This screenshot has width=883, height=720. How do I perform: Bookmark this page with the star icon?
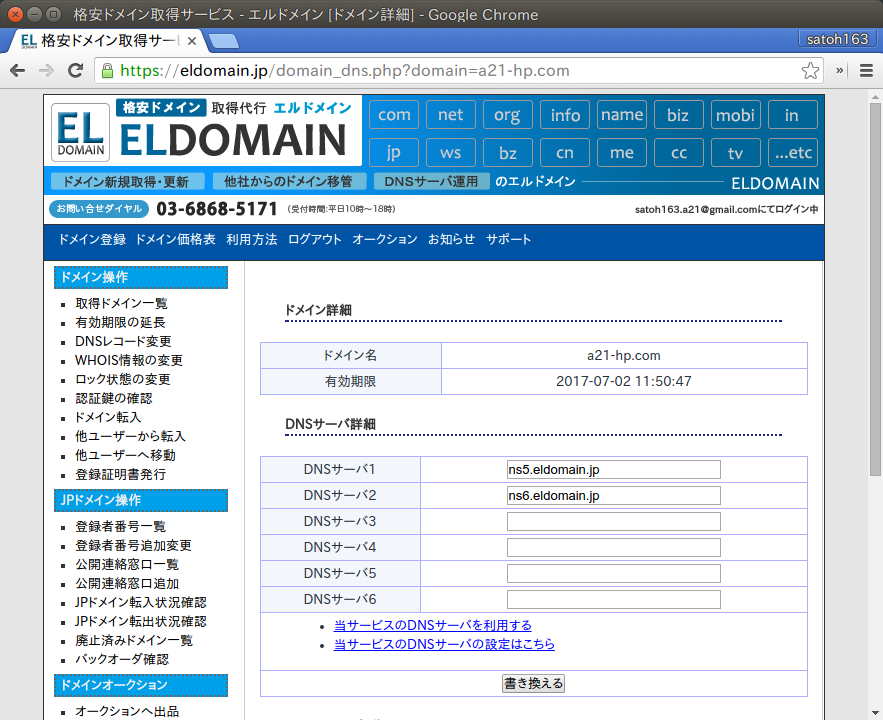[x=810, y=70]
